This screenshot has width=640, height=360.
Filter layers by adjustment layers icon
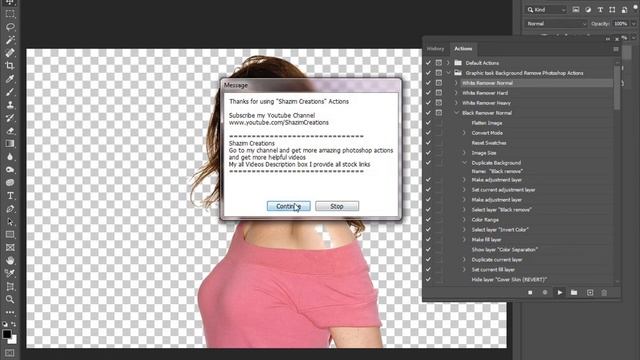pyautogui.click(x=588, y=10)
